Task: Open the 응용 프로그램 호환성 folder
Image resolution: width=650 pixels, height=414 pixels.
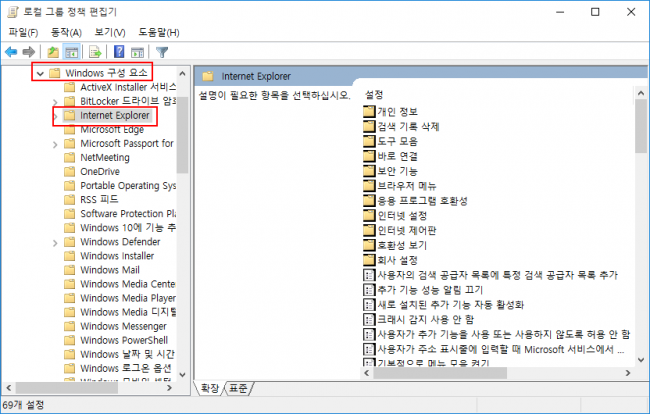Action: point(415,201)
